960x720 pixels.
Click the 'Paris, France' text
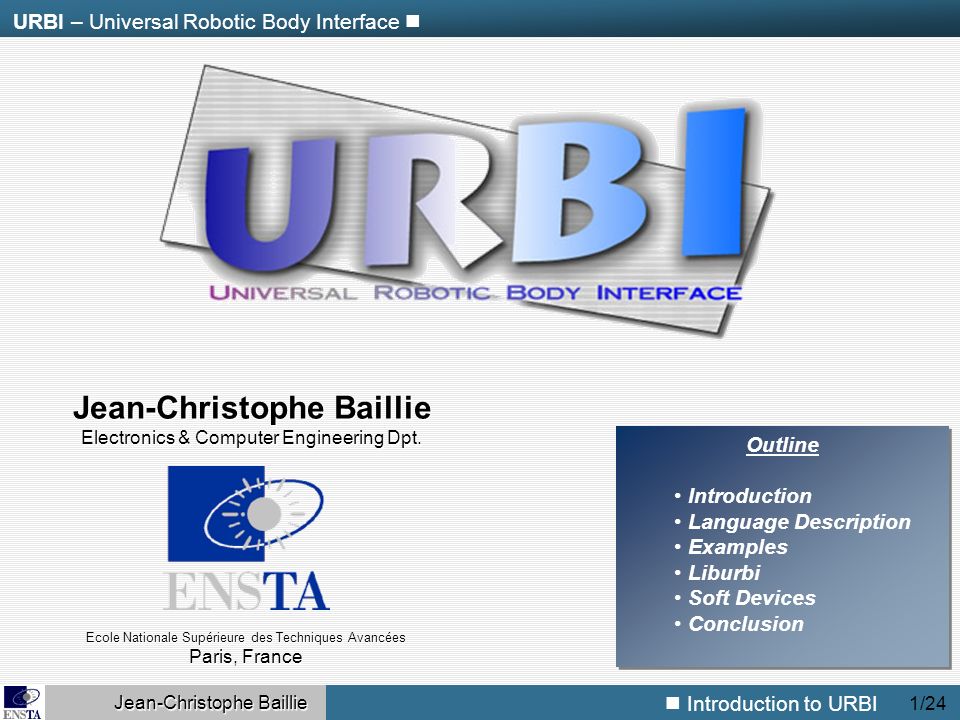click(x=246, y=657)
